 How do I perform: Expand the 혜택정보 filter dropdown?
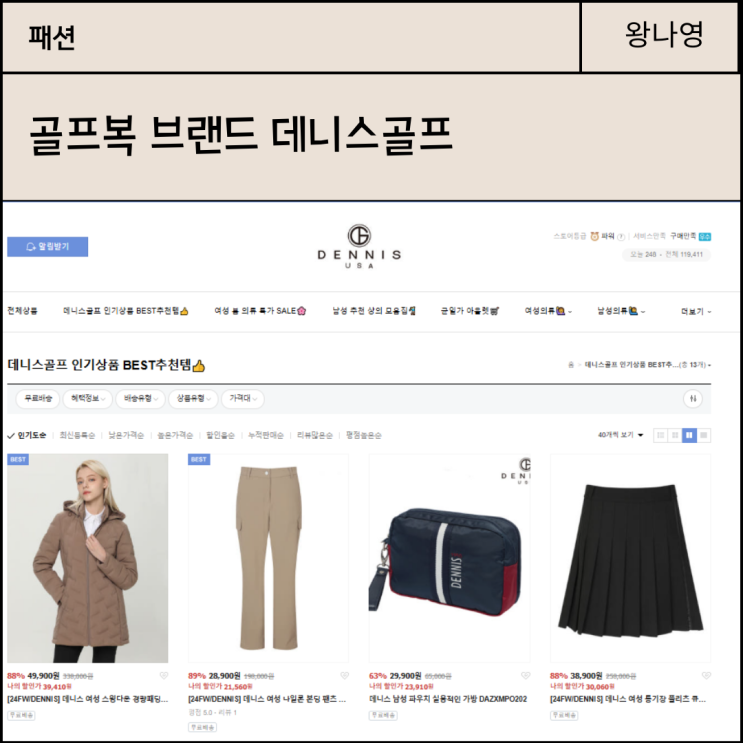point(88,399)
